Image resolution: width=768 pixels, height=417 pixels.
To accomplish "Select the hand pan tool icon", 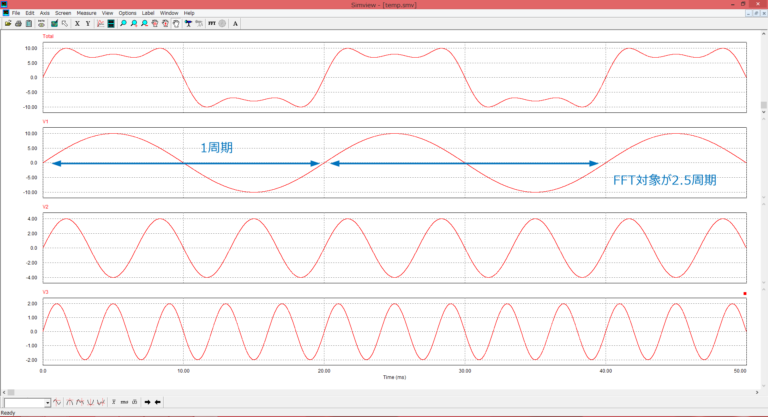I will (x=176, y=23).
